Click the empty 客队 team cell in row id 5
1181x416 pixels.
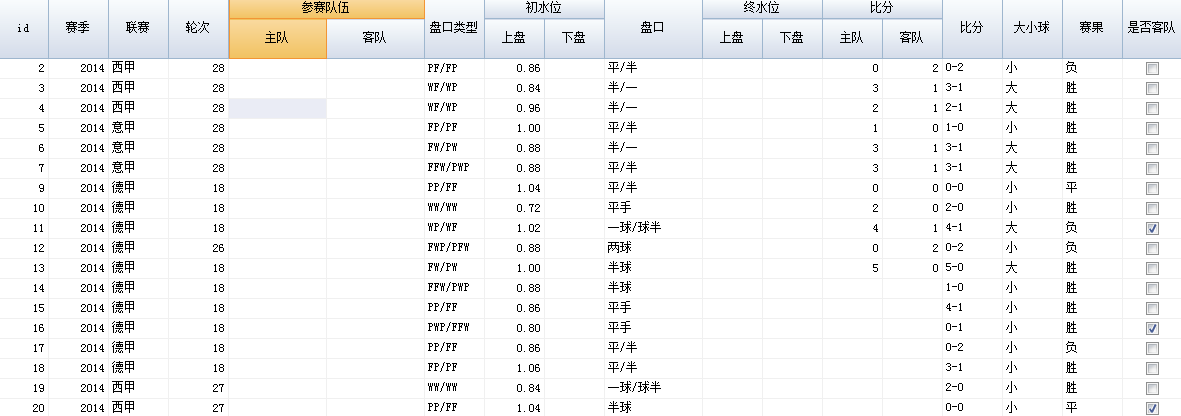tap(375, 129)
